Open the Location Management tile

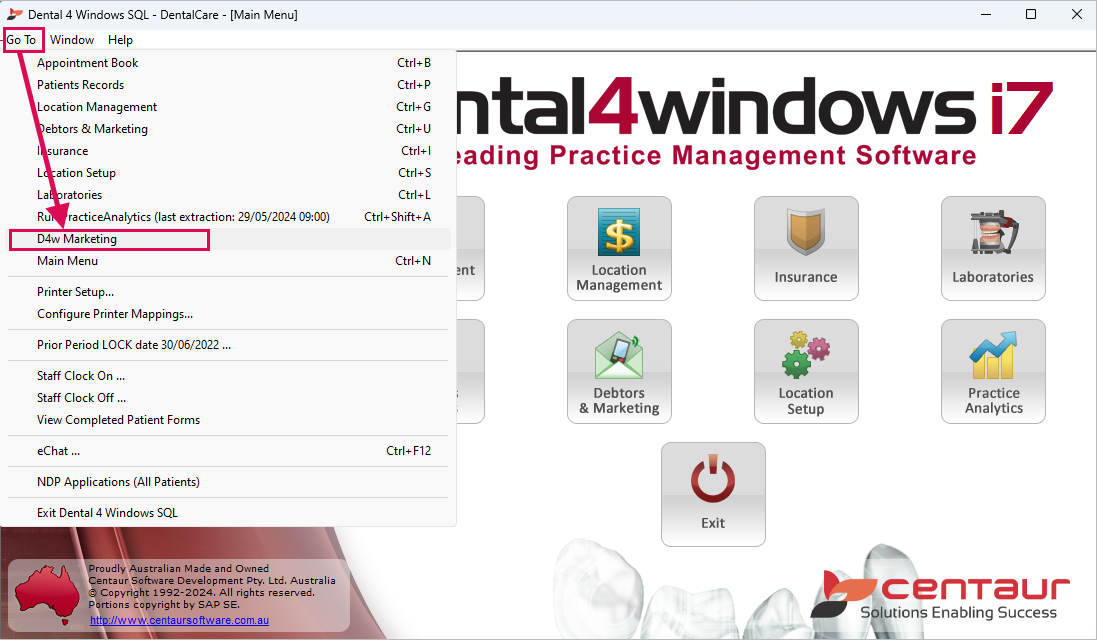point(619,248)
